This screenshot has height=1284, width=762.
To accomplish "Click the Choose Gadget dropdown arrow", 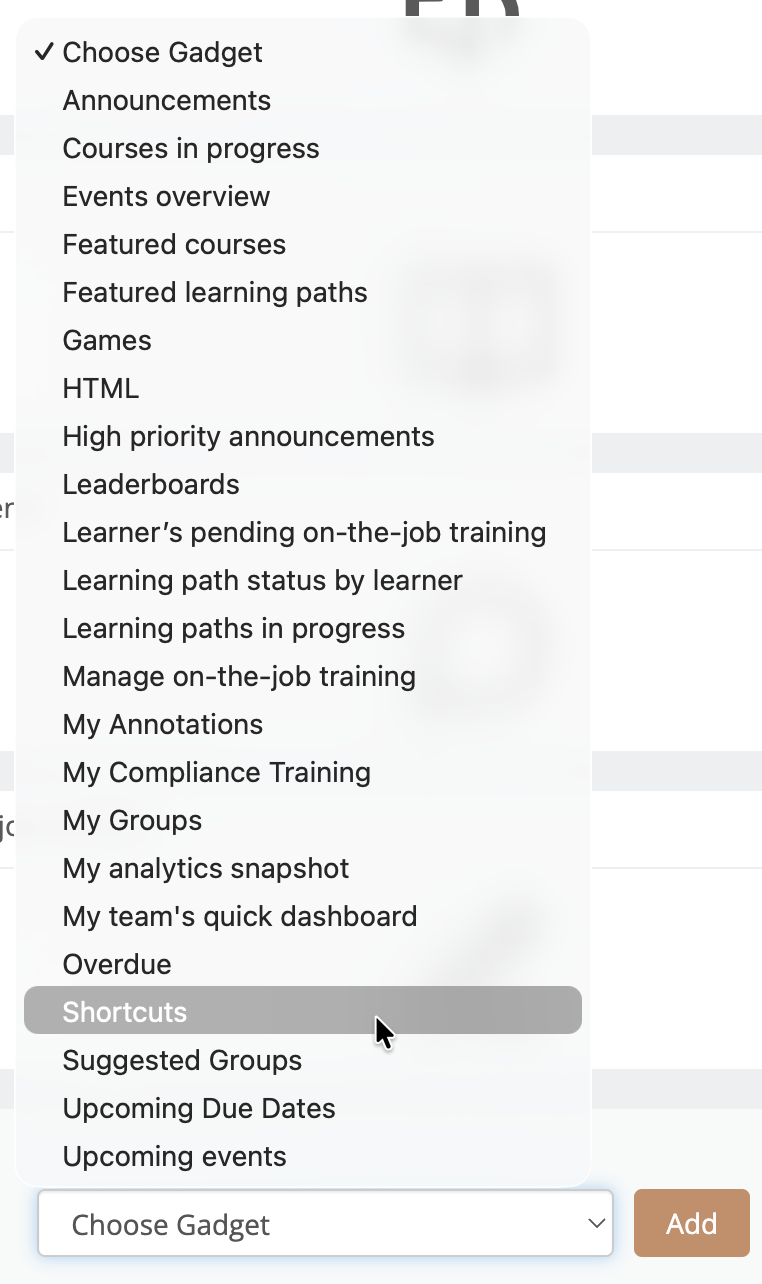I will 596,1223.
